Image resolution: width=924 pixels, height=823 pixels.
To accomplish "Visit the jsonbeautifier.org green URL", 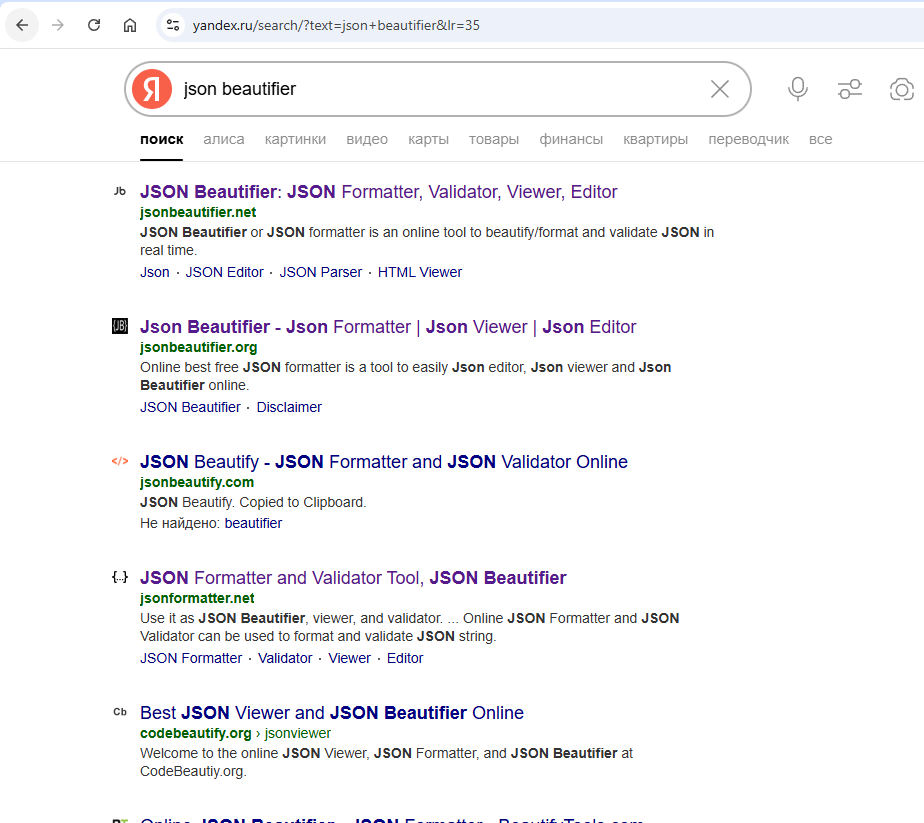I will pyautogui.click(x=199, y=347).
